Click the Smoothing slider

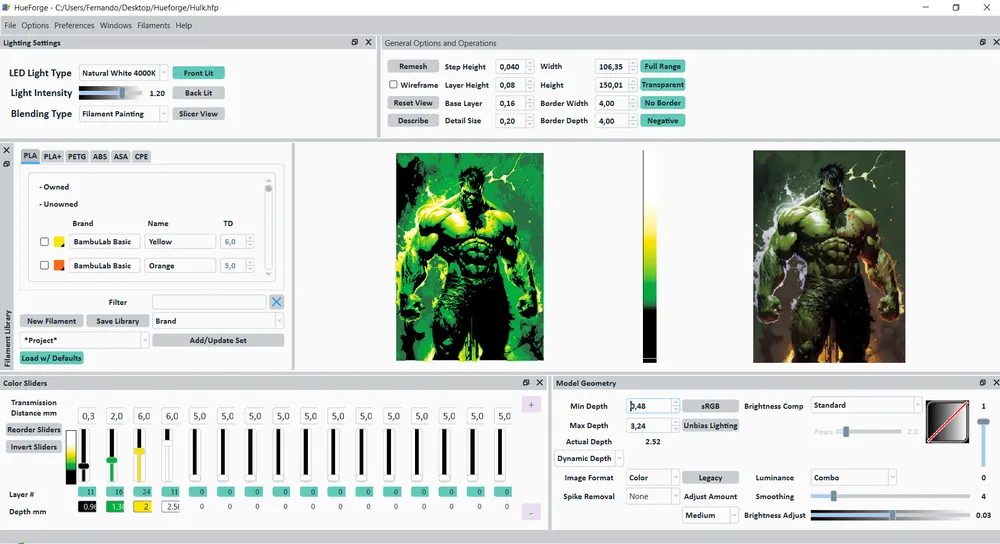890,496
